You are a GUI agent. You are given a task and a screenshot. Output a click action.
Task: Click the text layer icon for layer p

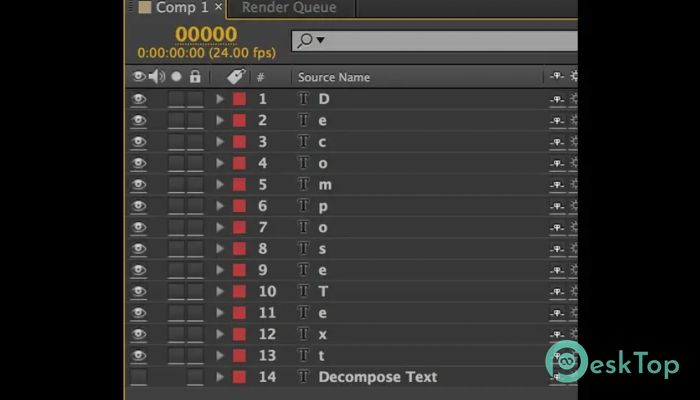click(x=304, y=206)
